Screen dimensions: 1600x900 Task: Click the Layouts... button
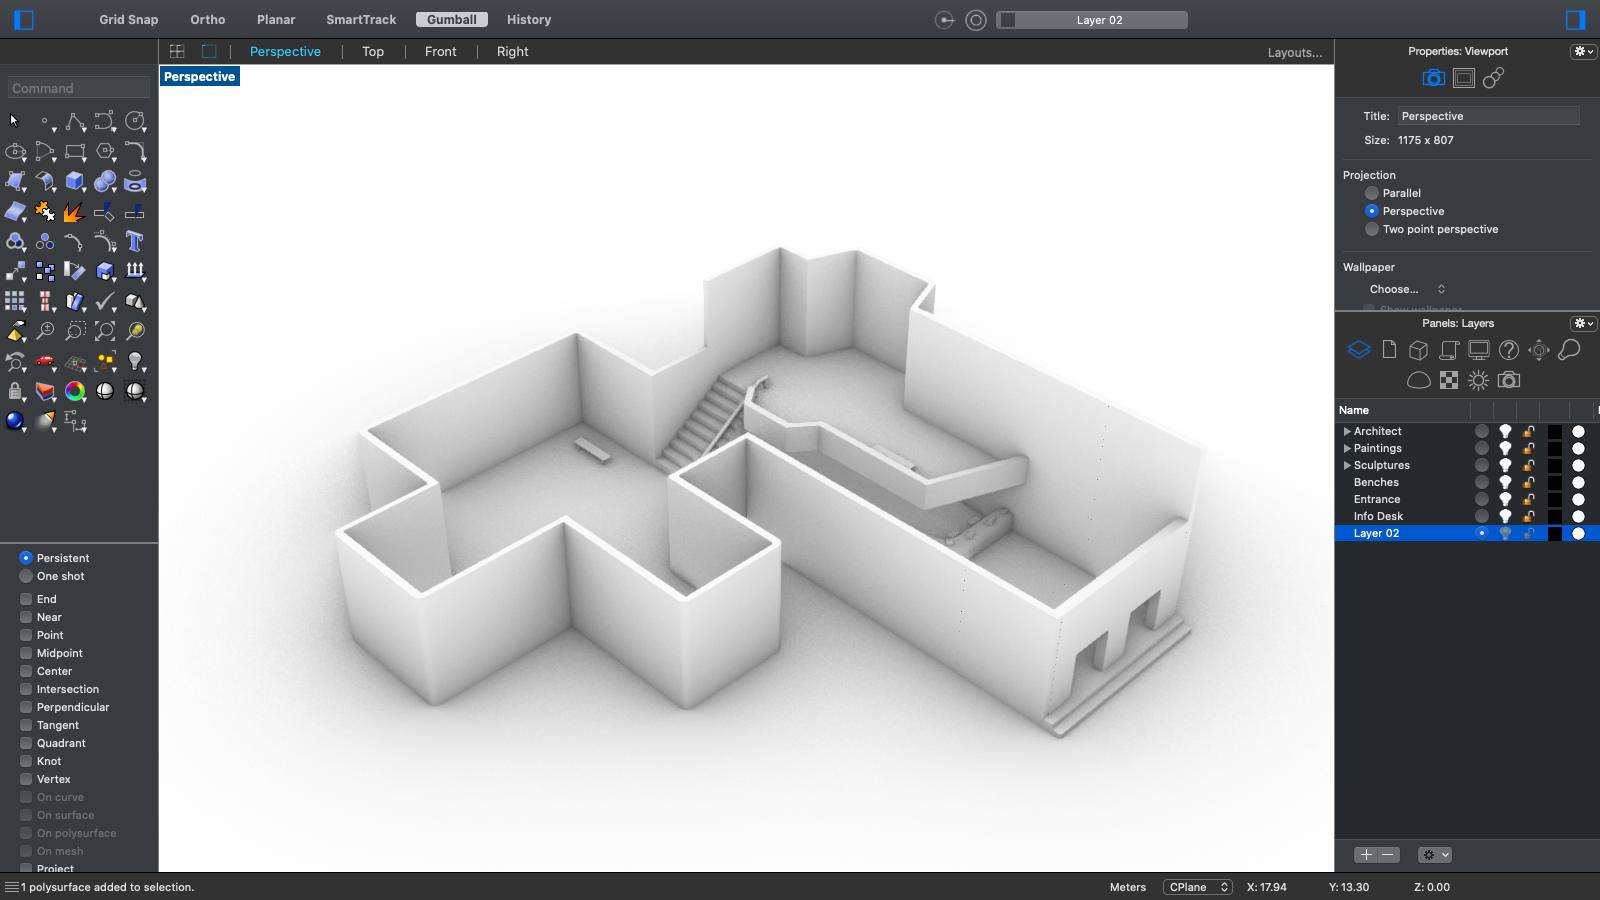point(1294,53)
